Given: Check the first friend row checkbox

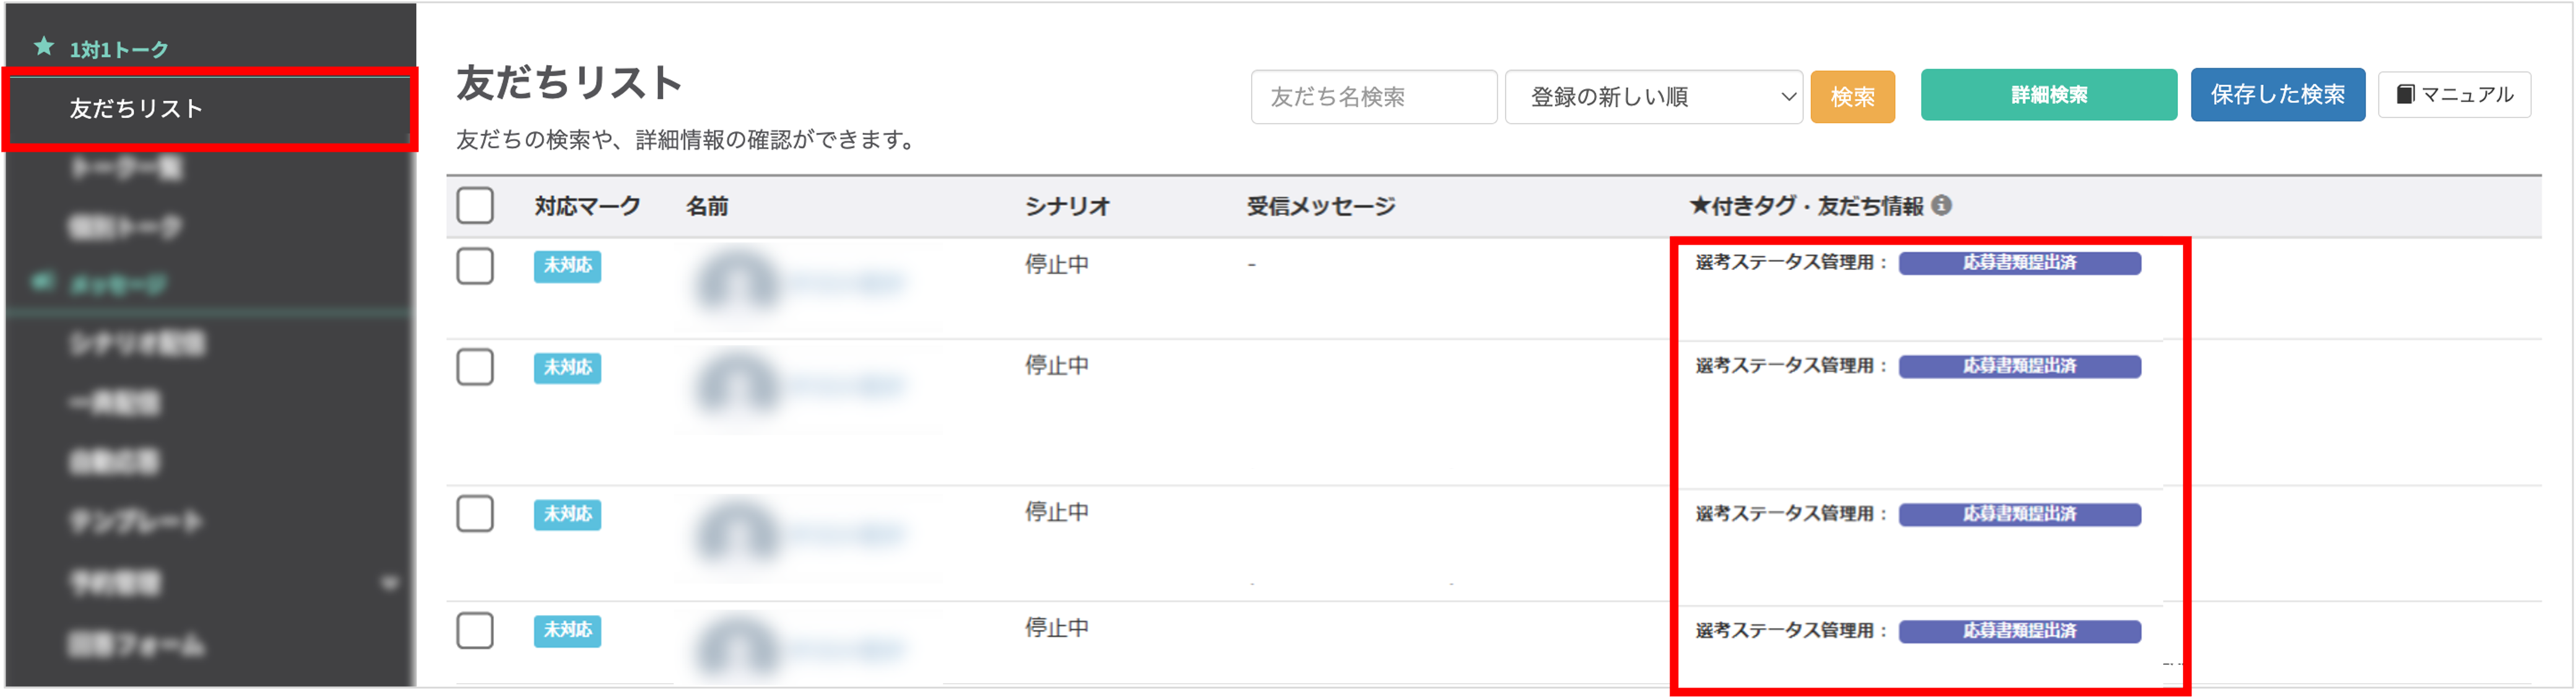Looking at the screenshot, I should [x=475, y=266].
